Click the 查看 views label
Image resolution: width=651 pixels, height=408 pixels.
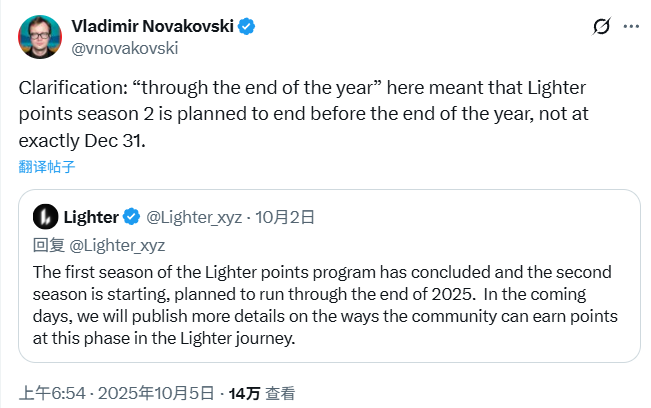[280, 394]
